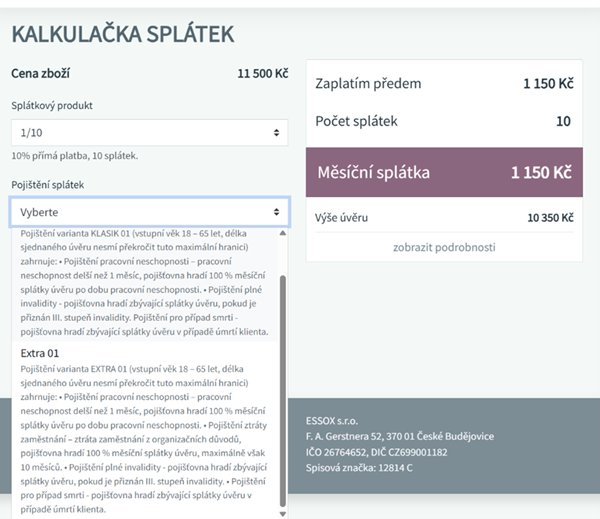Click the Zaplatím předem 1 150 Kč amount
This screenshot has width=600, height=519.
547,84
